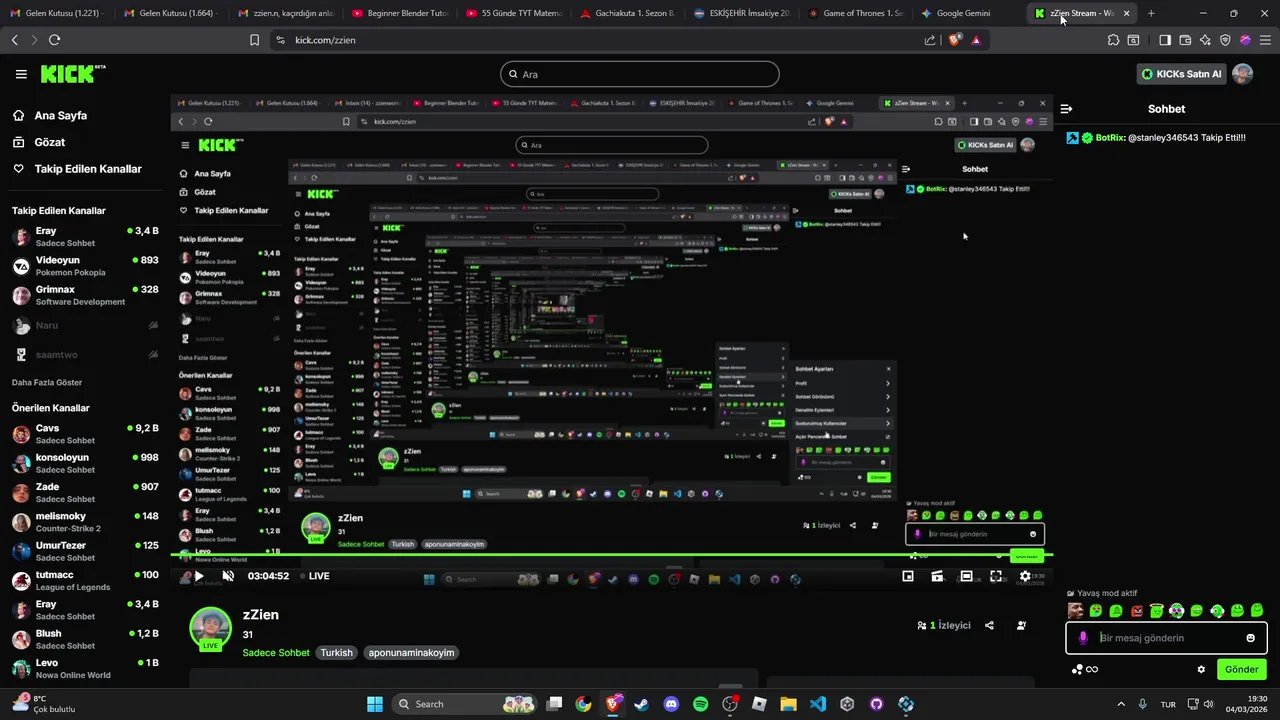Open Brave Wallet icon

[1185, 40]
